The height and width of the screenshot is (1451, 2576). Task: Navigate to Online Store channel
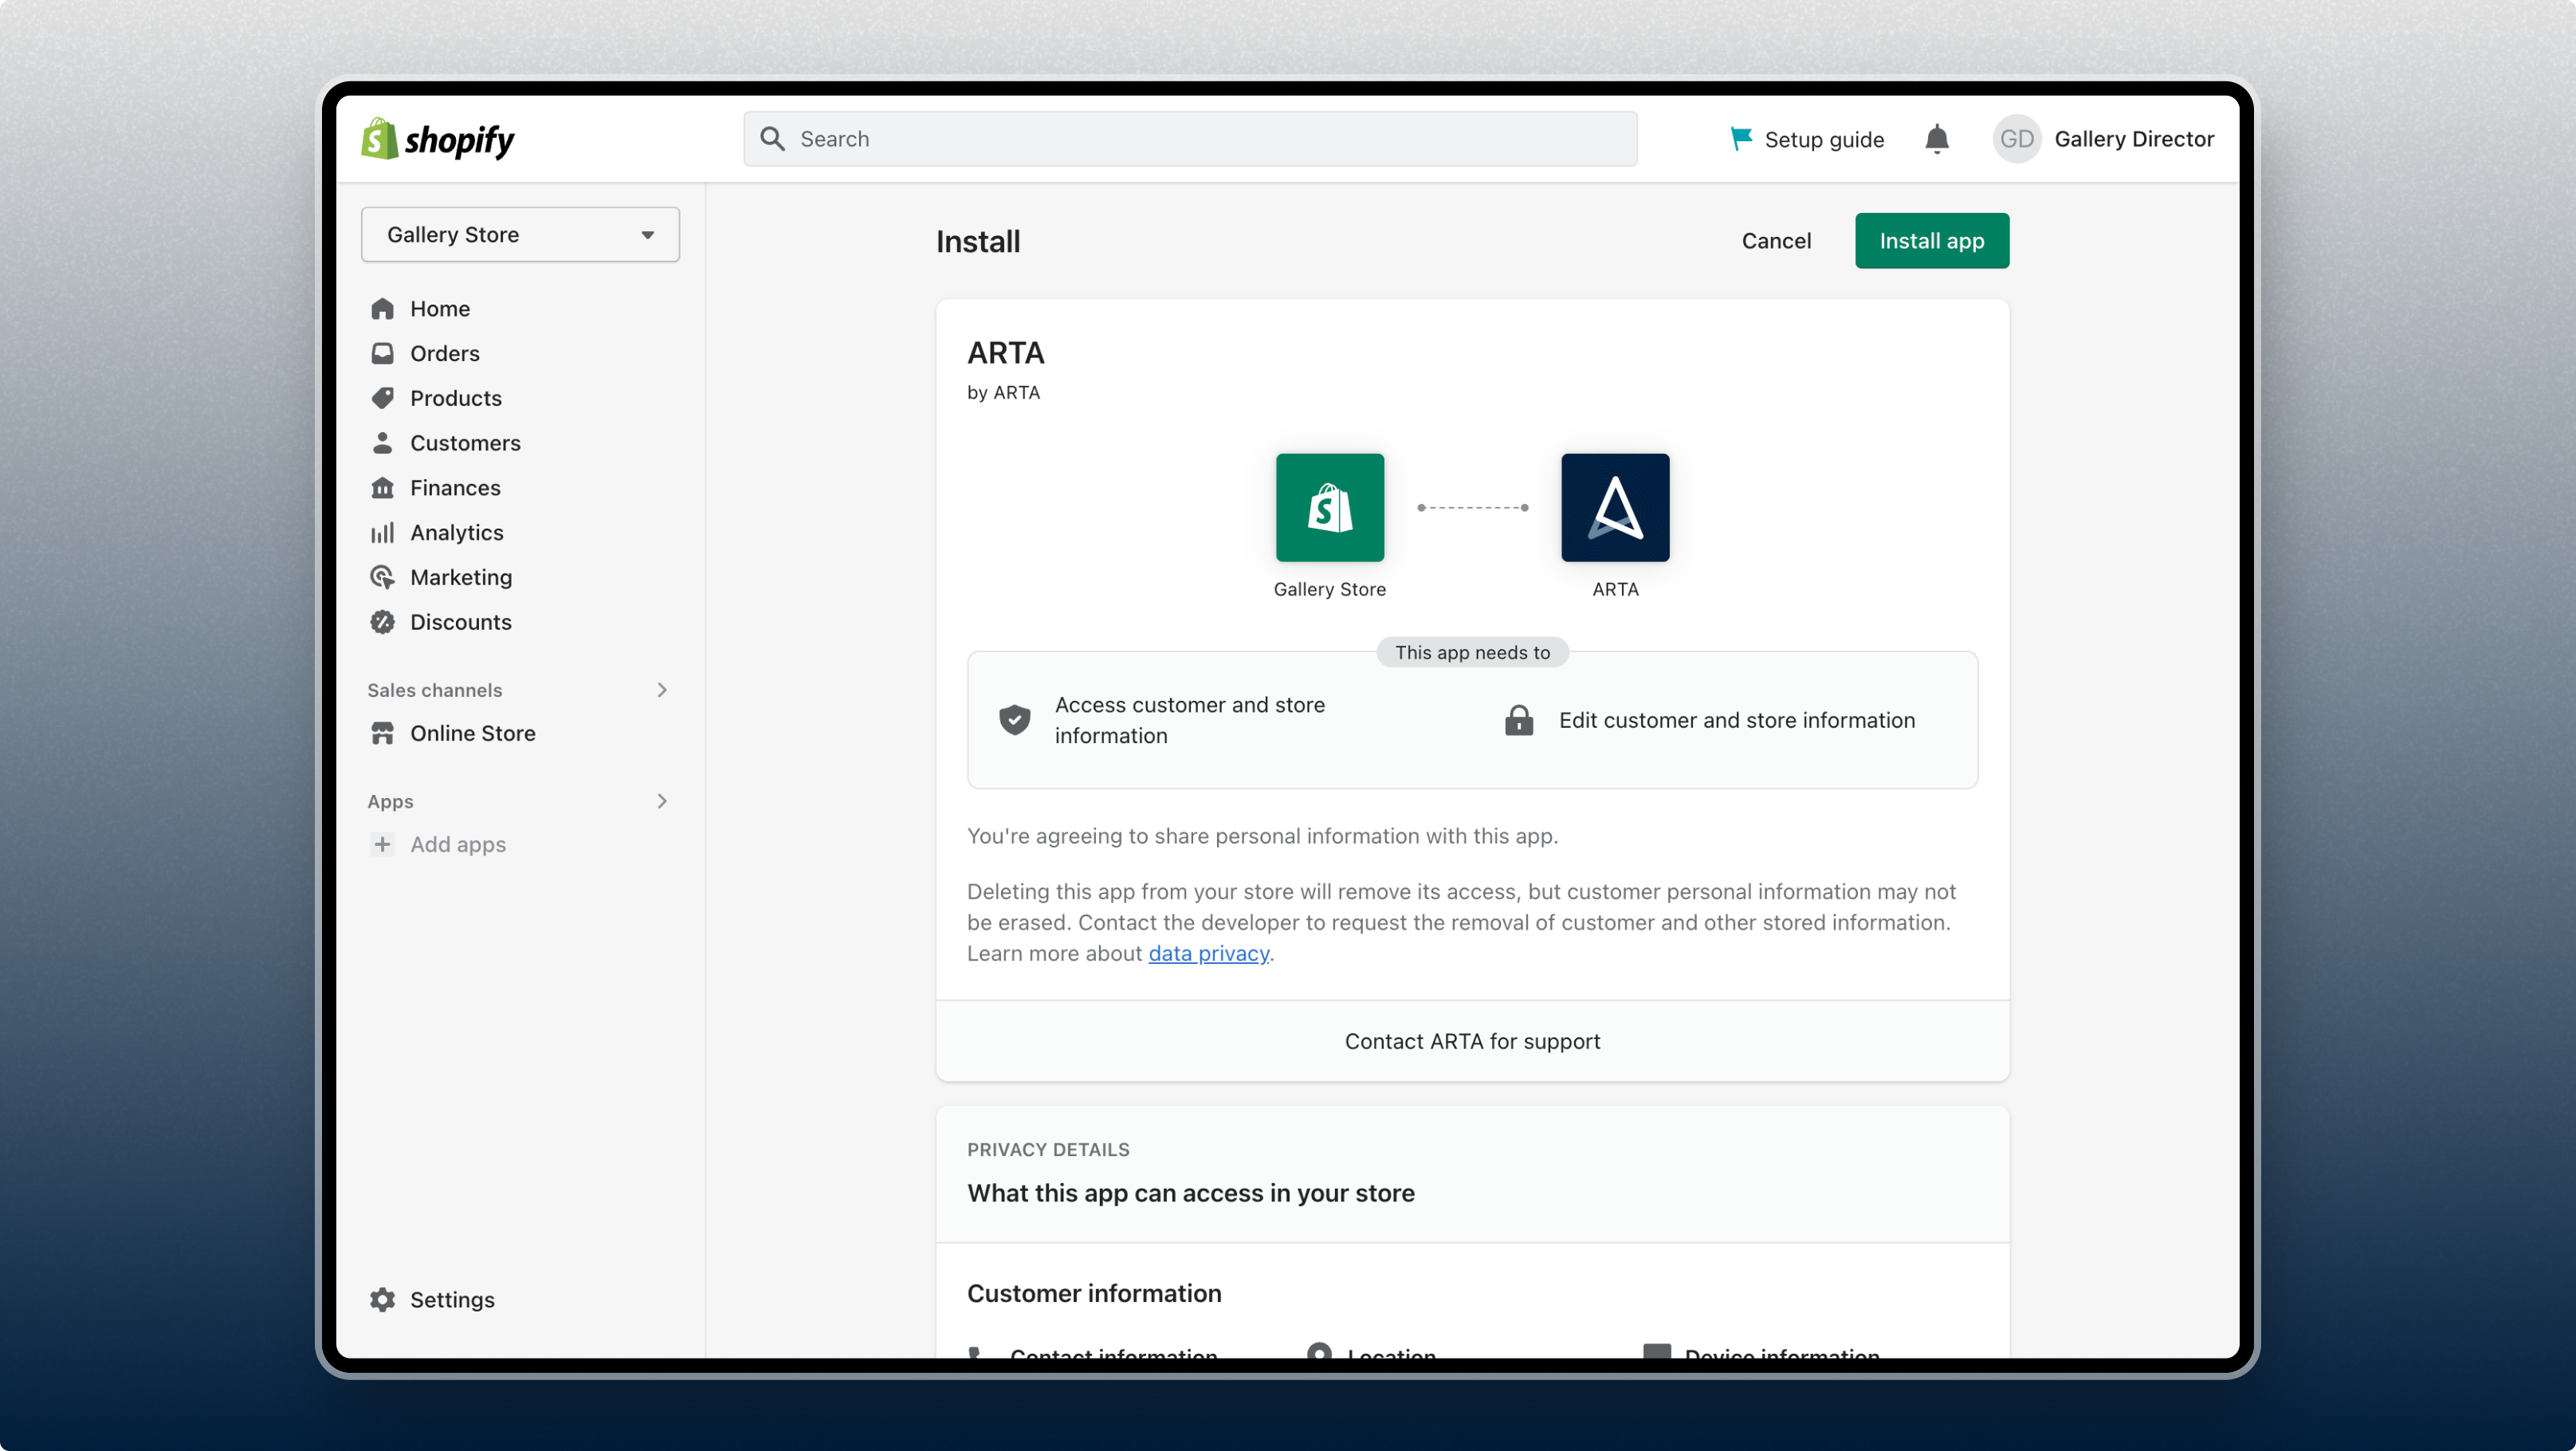point(472,733)
